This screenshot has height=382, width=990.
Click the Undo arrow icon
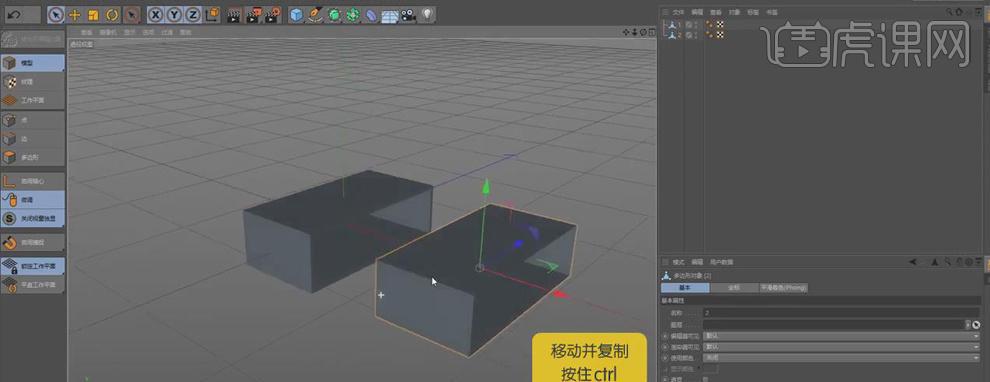pos(15,14)
